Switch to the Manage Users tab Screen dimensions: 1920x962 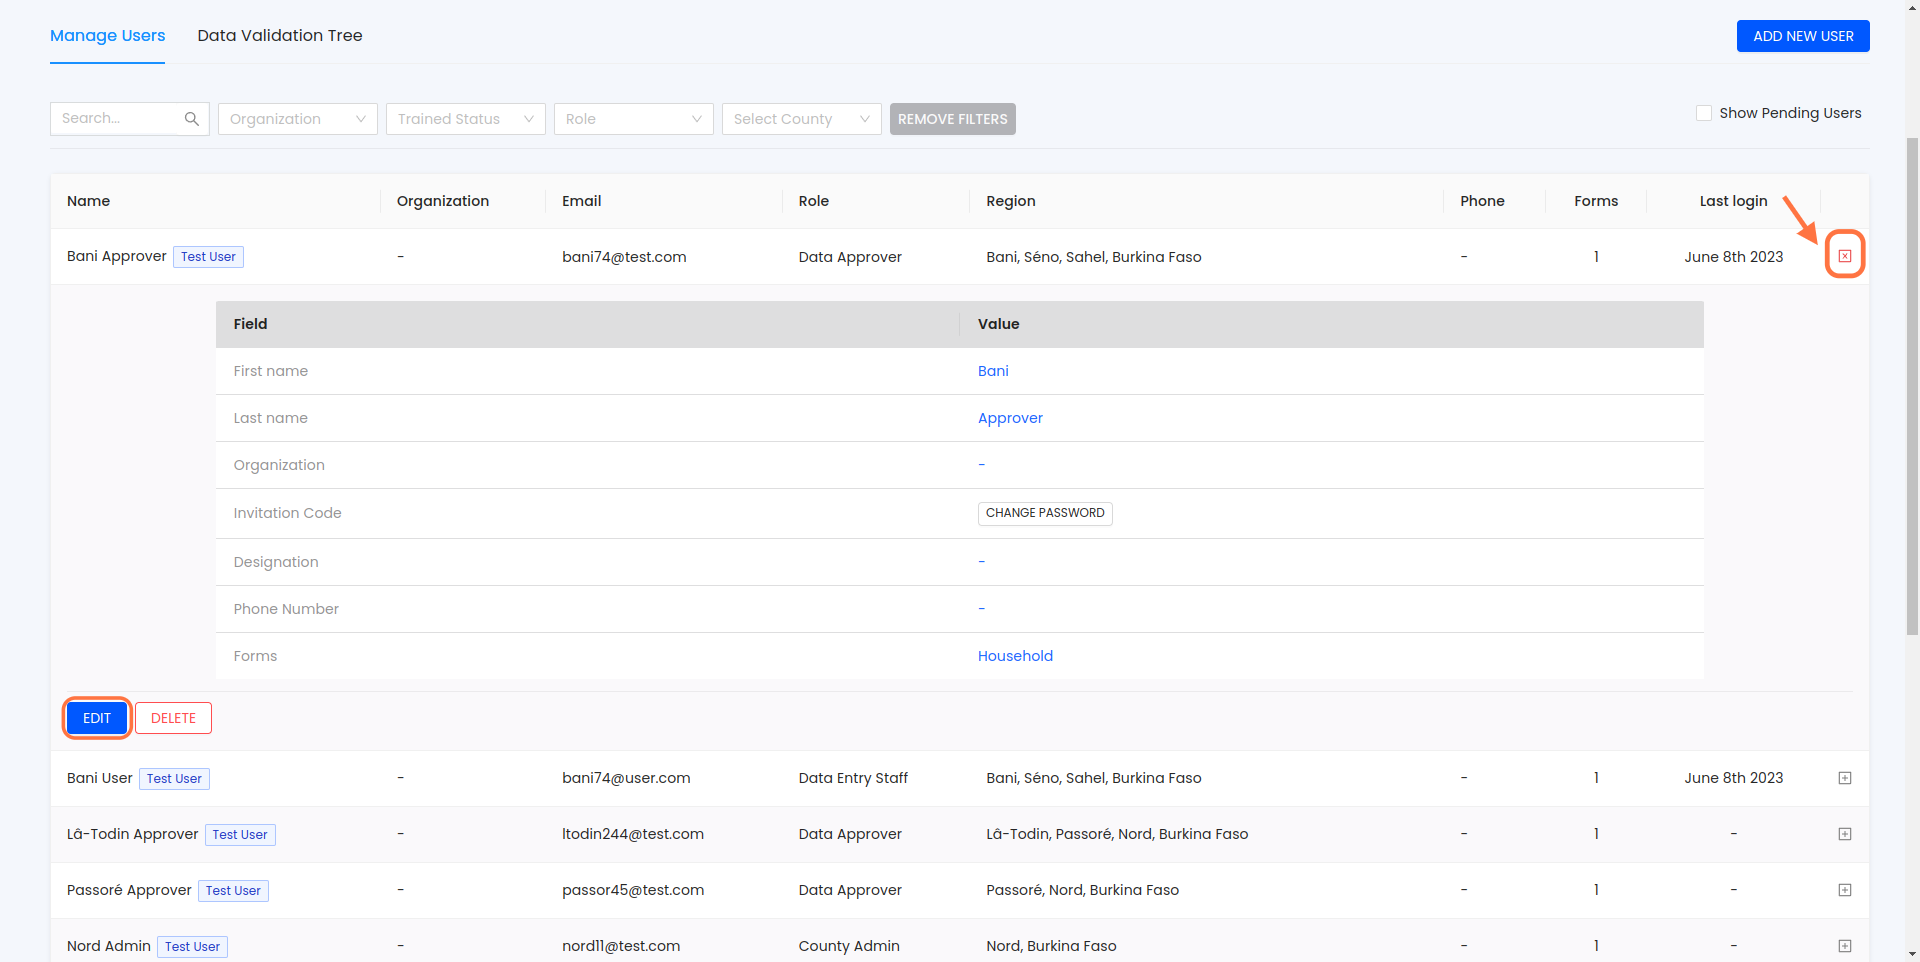click(108, 36)
